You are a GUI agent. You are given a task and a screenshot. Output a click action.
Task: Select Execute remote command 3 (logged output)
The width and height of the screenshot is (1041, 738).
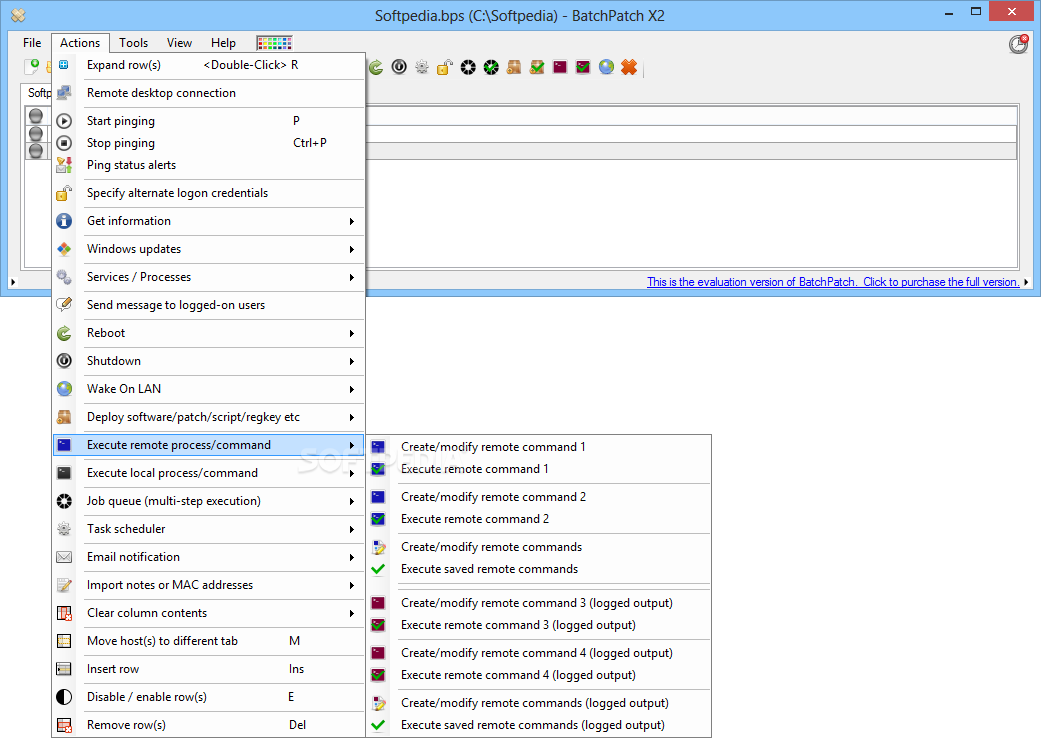coord(539,625)
